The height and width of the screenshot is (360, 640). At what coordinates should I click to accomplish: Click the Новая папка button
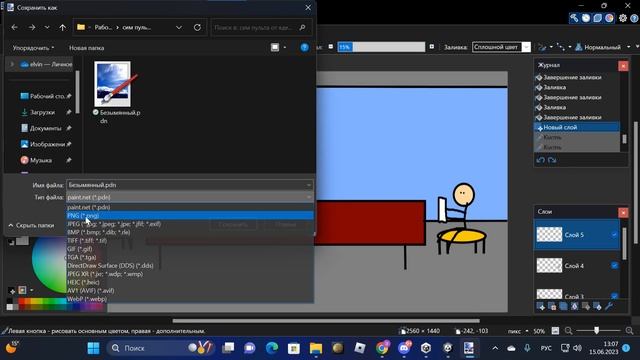[x=87, y=48]
